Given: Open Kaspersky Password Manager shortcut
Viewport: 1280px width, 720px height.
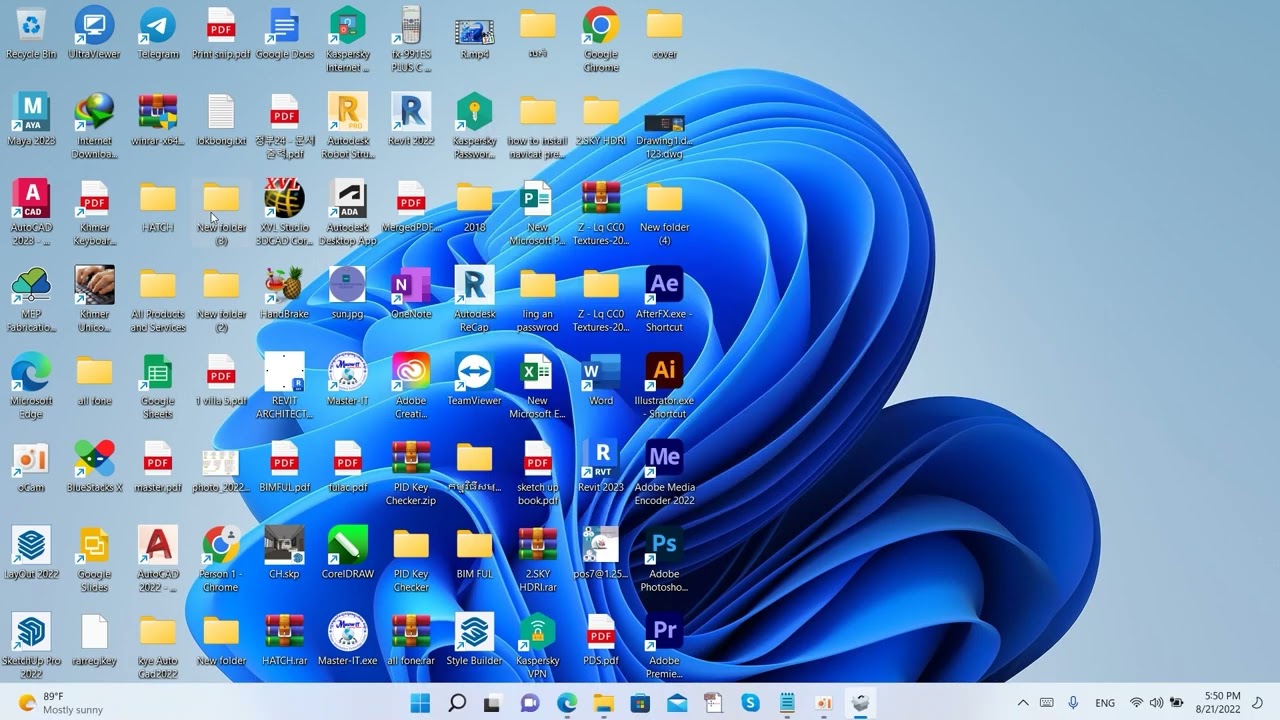Looking at the screenshot, I should pyautogui.click(x=474, y=127).
